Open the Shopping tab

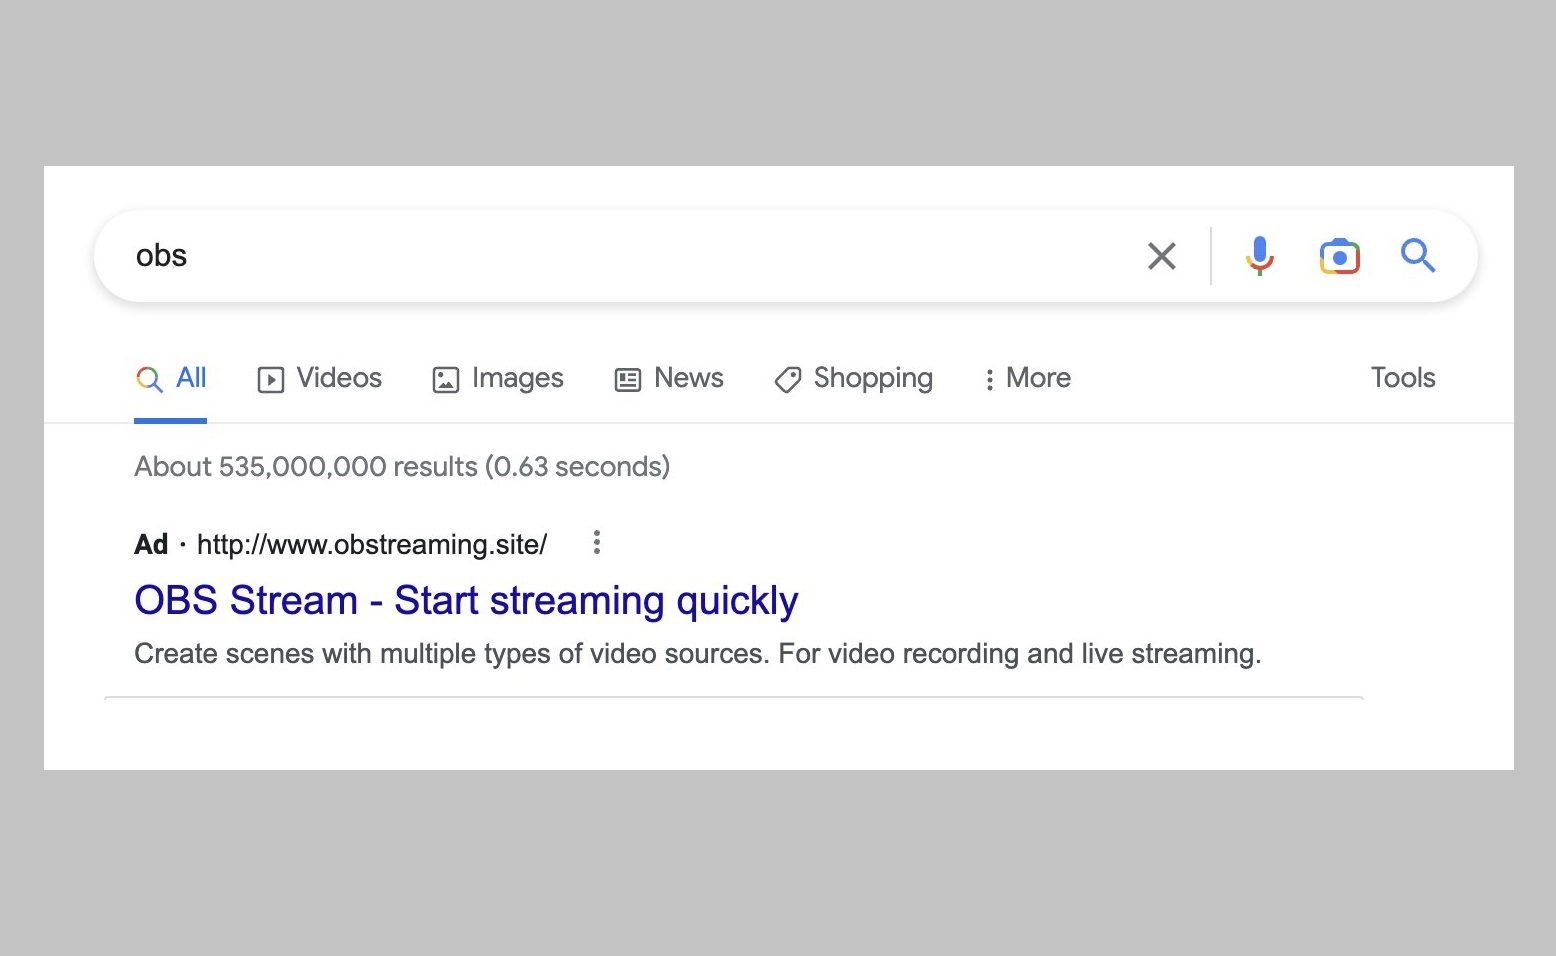coord(853,378)
